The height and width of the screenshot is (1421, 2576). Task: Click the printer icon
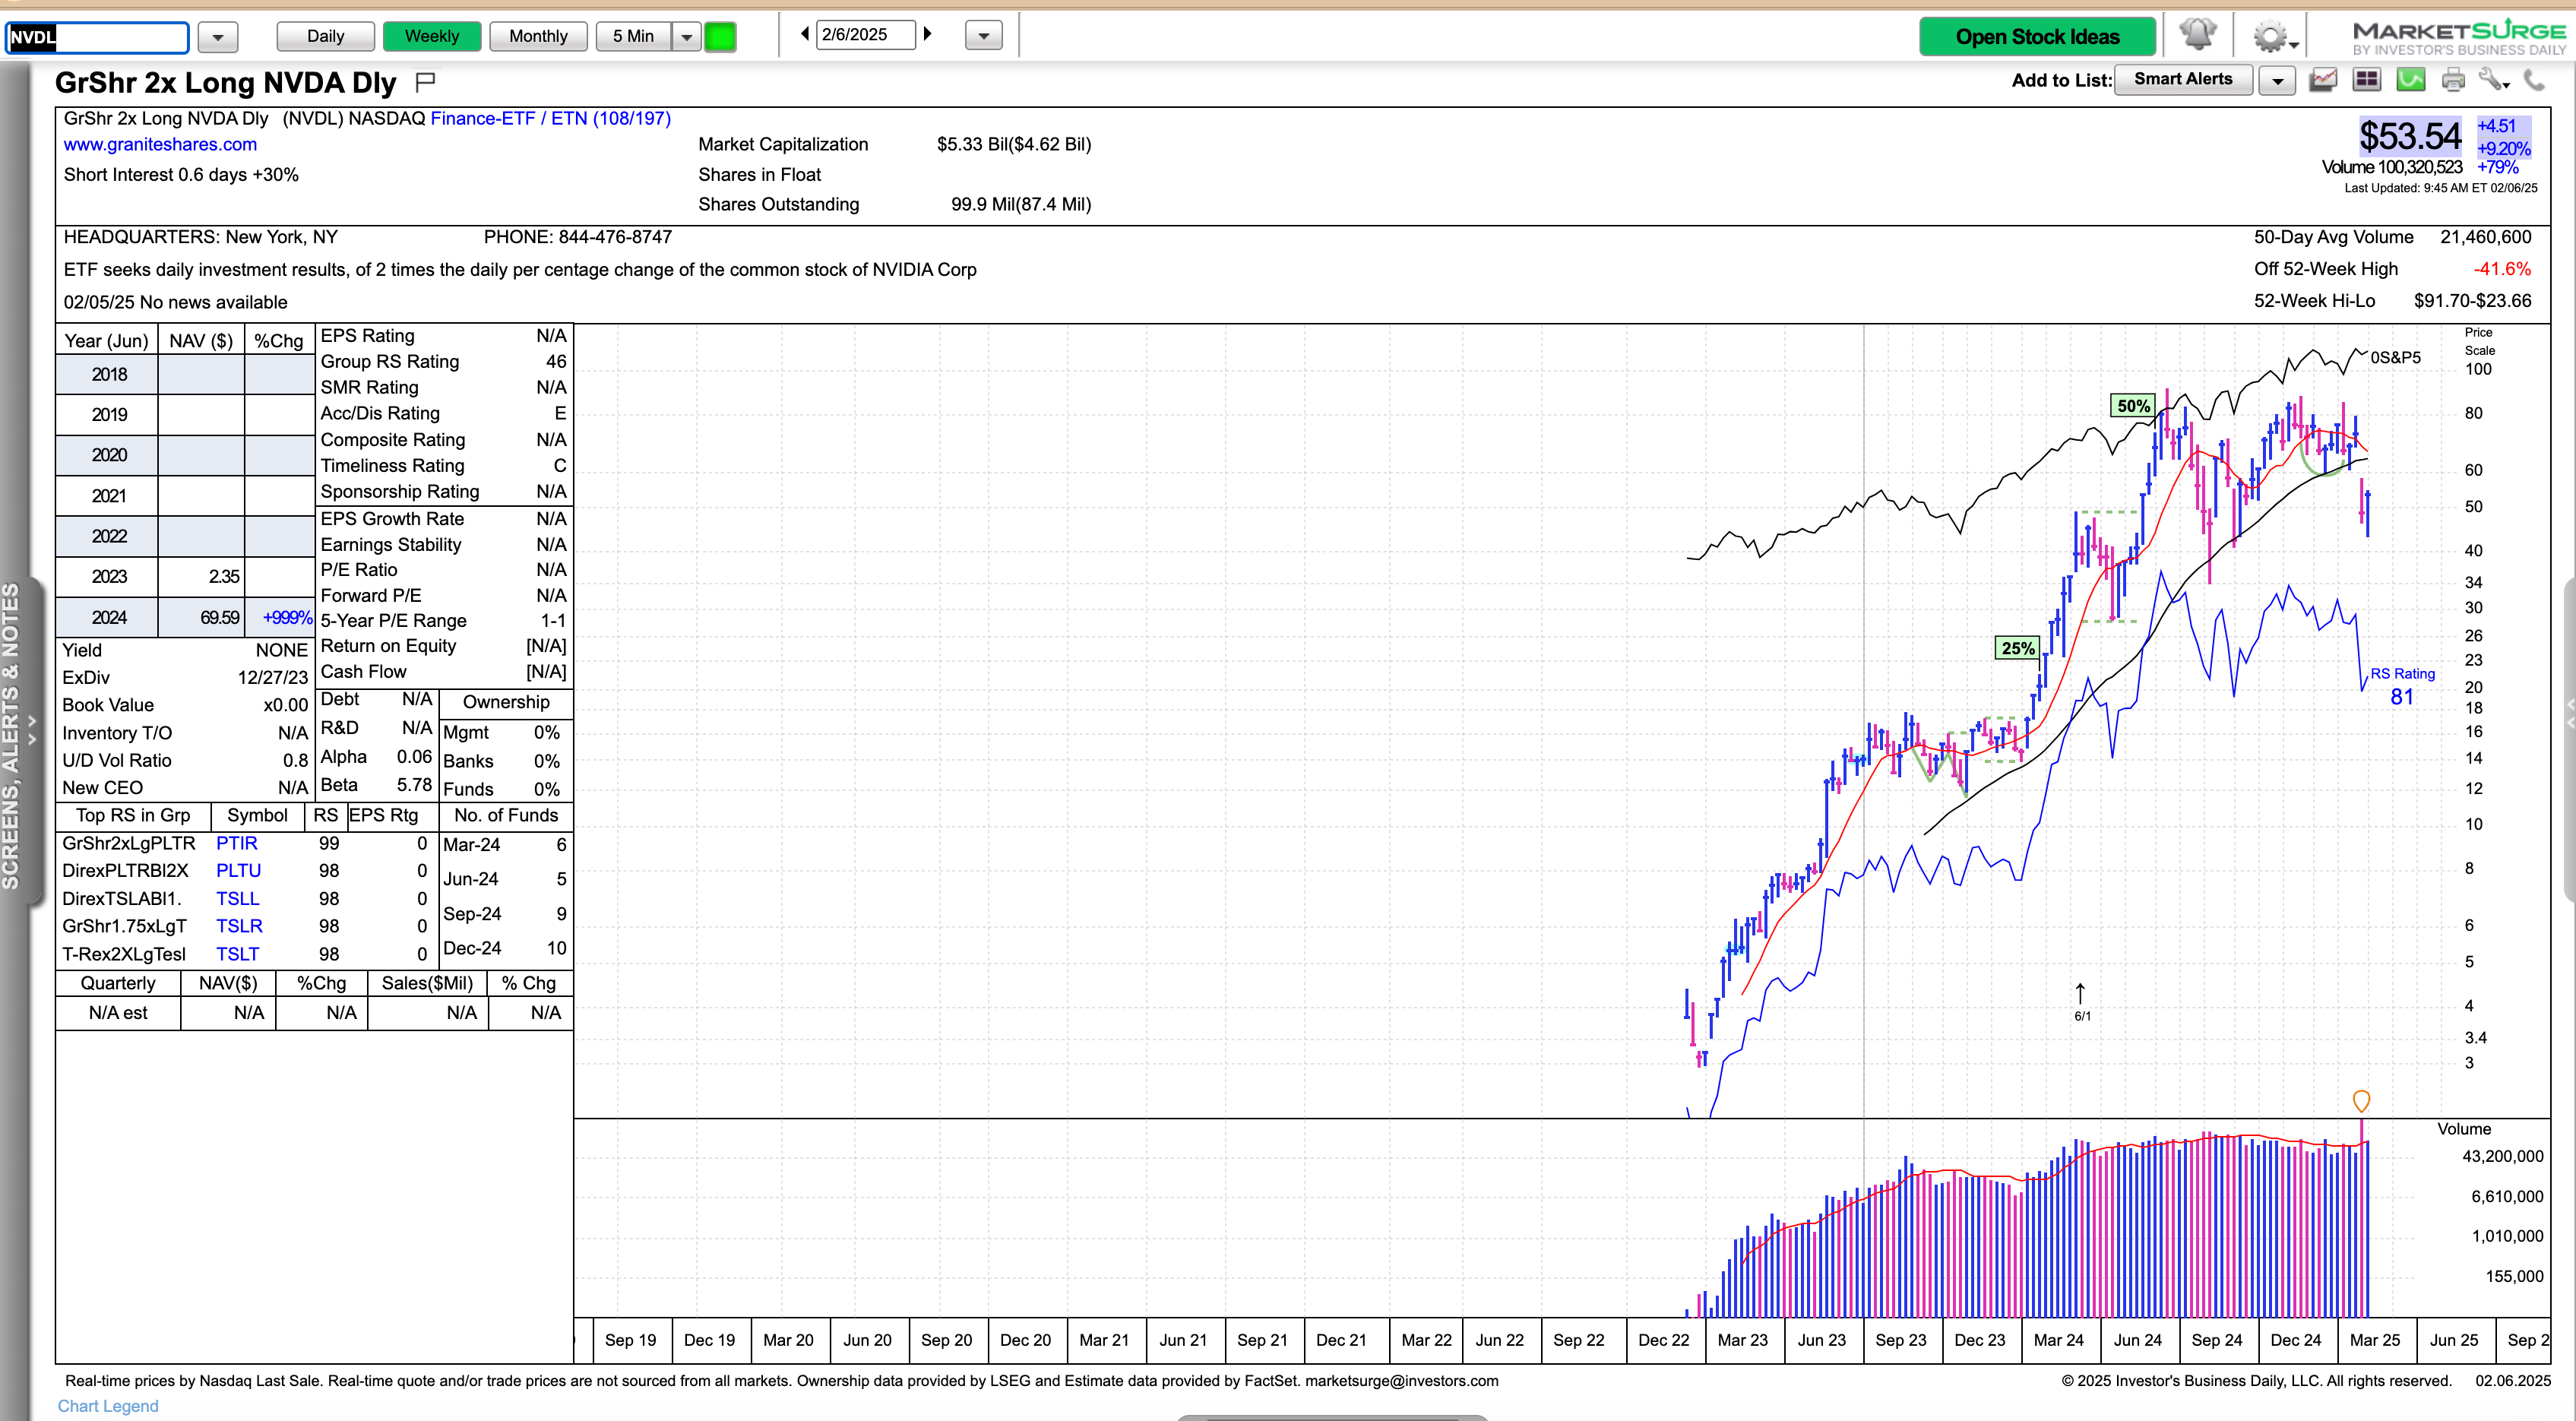2453,80
